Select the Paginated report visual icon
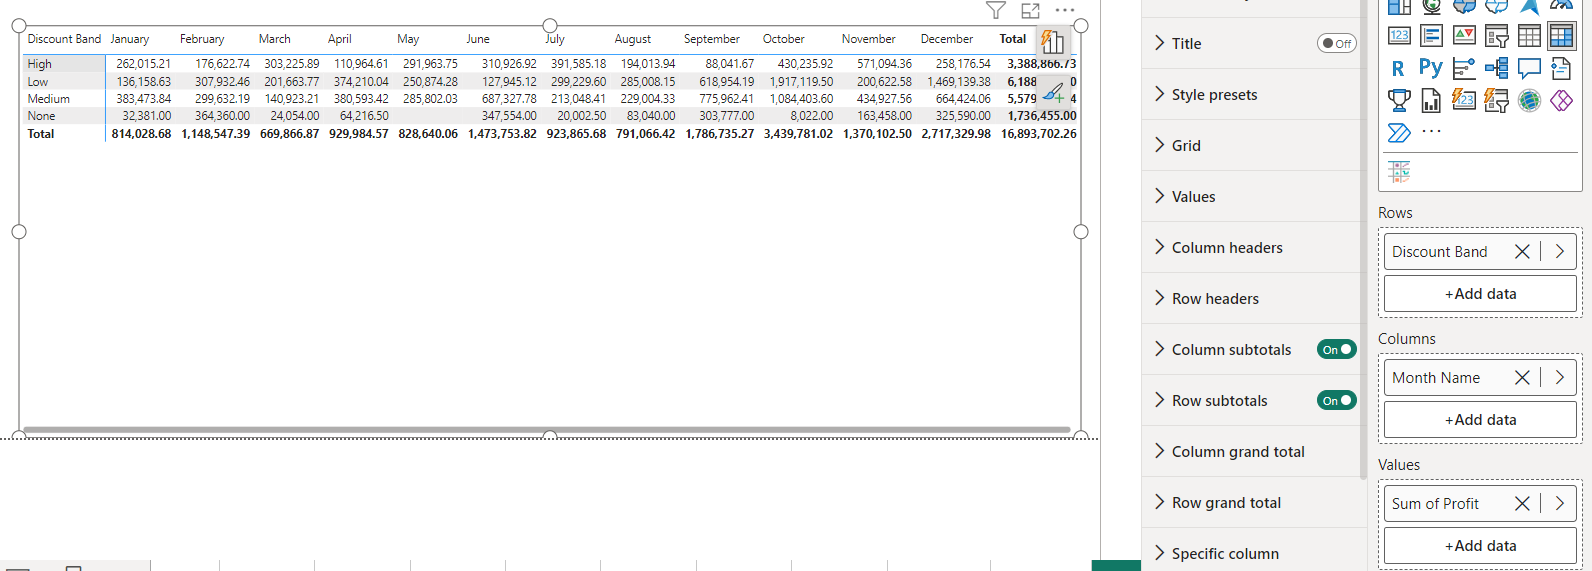The width and height of the screenshot is (1592, 571). click(1432, 100)
